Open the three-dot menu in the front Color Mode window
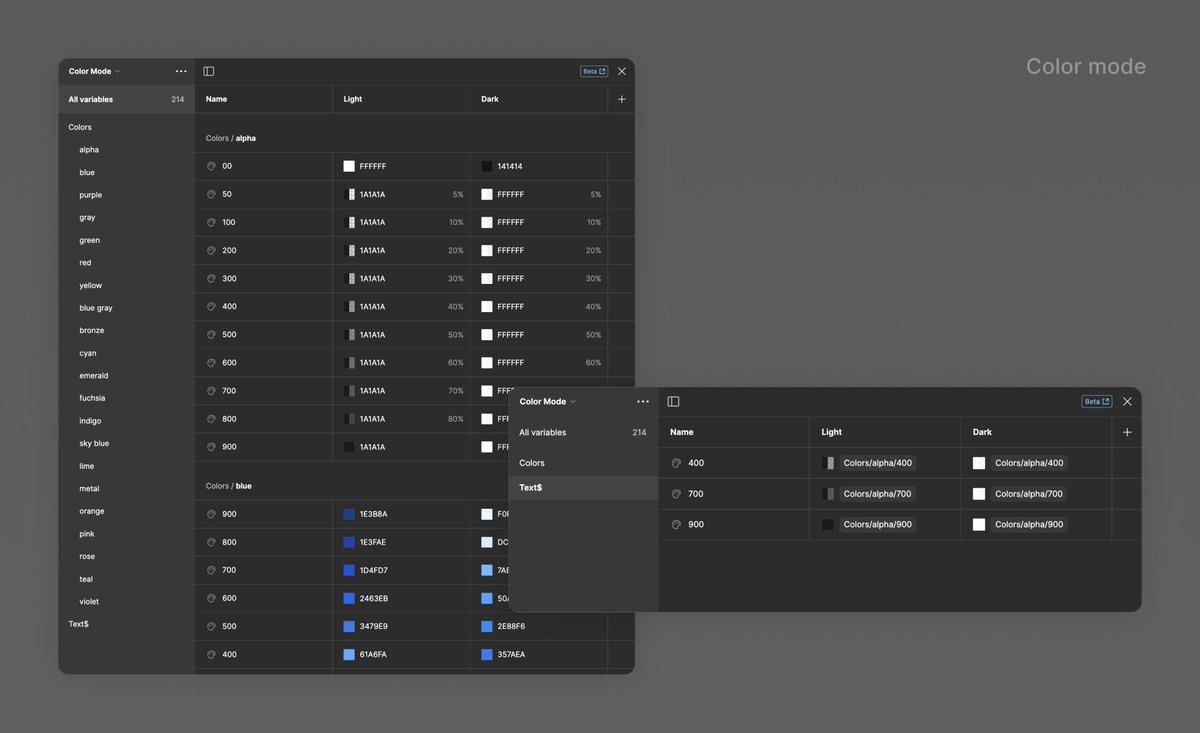 point(643,401)
